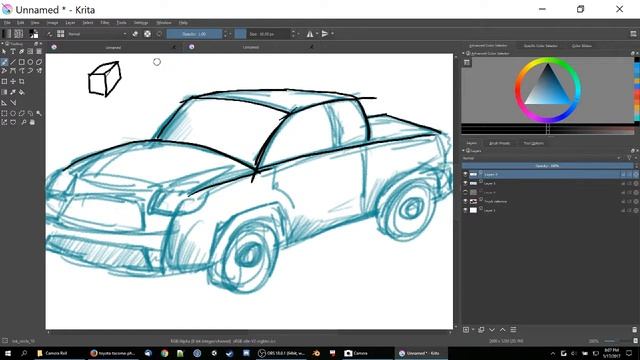Select the Rectangle shape tool
This screenshot has height=360, width=640.
click(22, 62)
